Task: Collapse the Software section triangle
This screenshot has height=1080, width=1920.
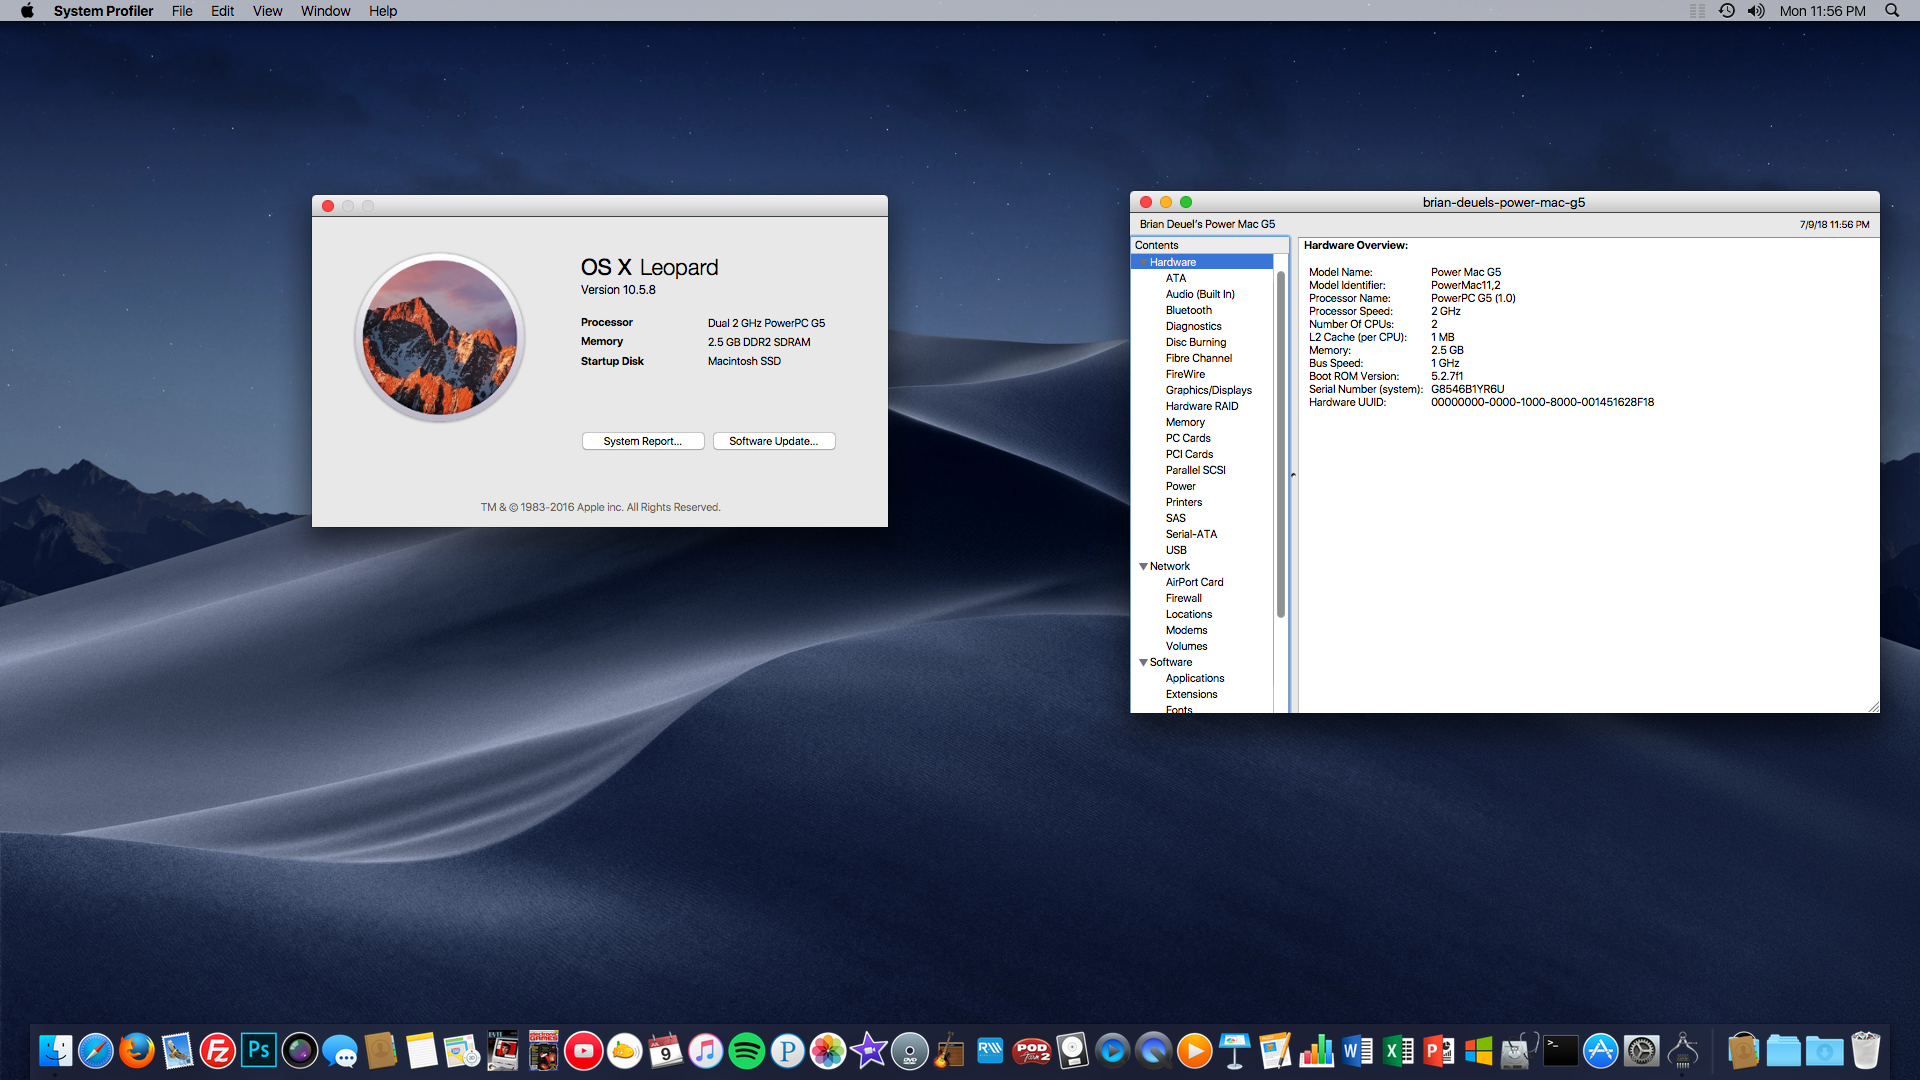Action: [x=1143, y=662]
